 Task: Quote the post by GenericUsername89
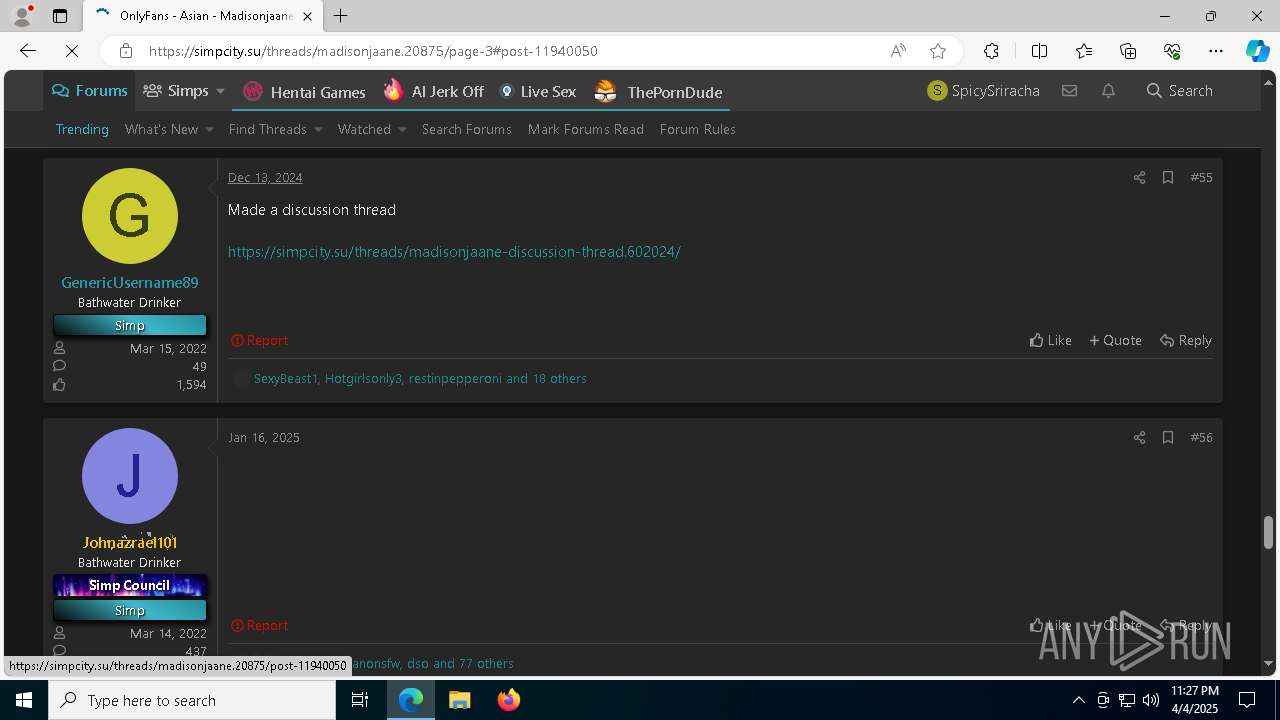pos(1115,340)
